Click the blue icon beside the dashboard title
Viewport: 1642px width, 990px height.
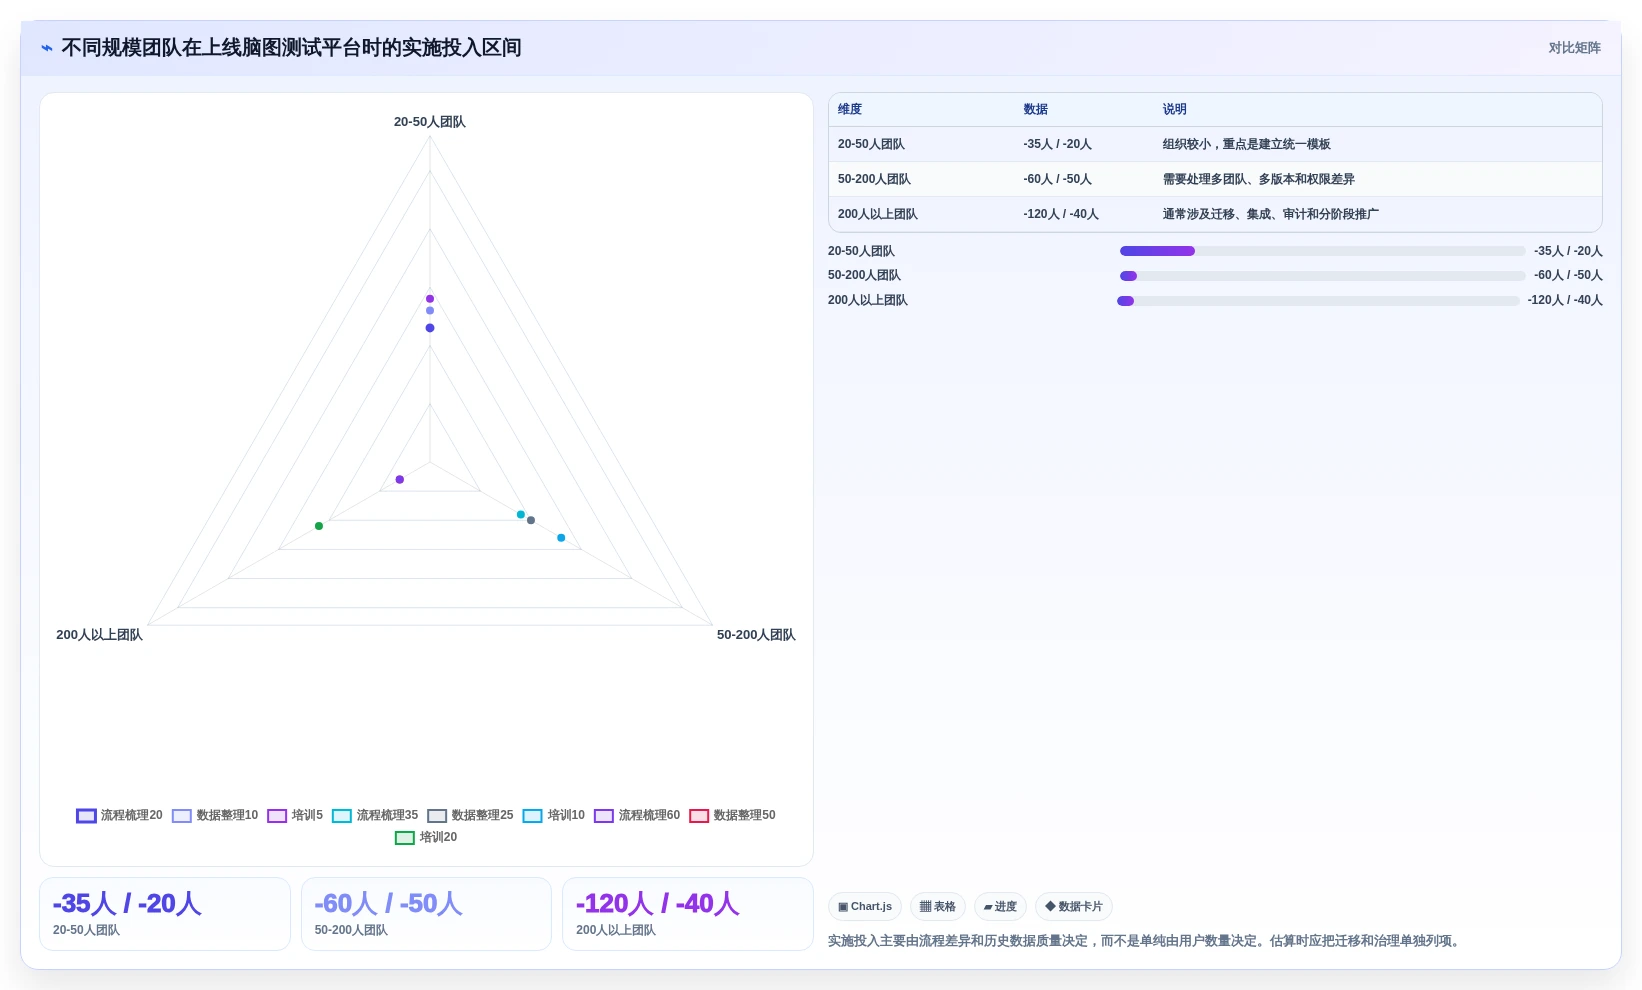coord(47,48)
